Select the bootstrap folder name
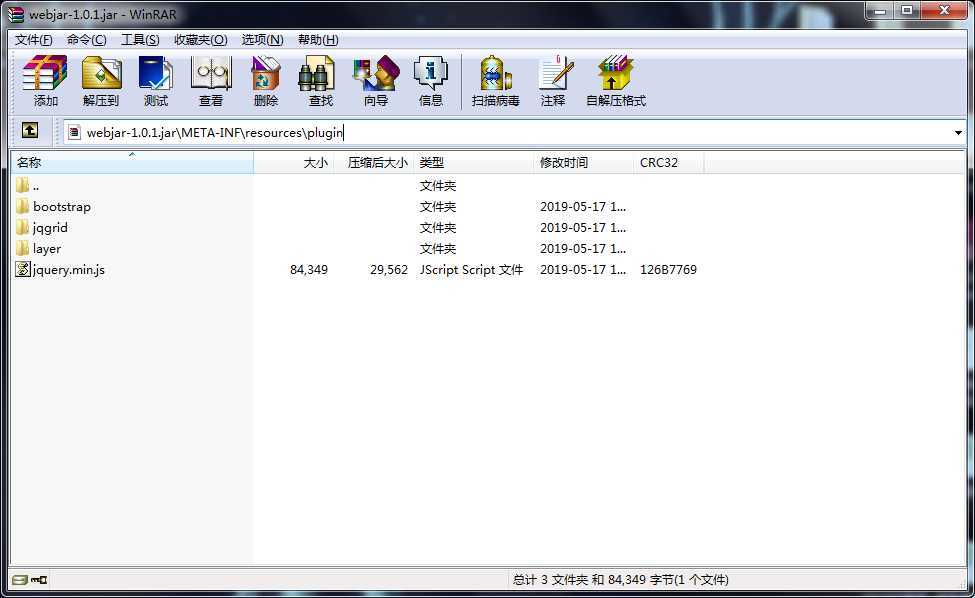This screenshot has height=598, width=975. coord(62,206)
